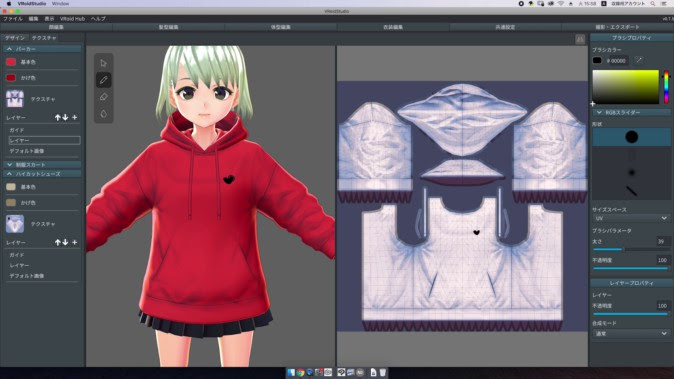Choose the faint square brush shape
This screenshot has height=379, width=674.
coord(631,155)
